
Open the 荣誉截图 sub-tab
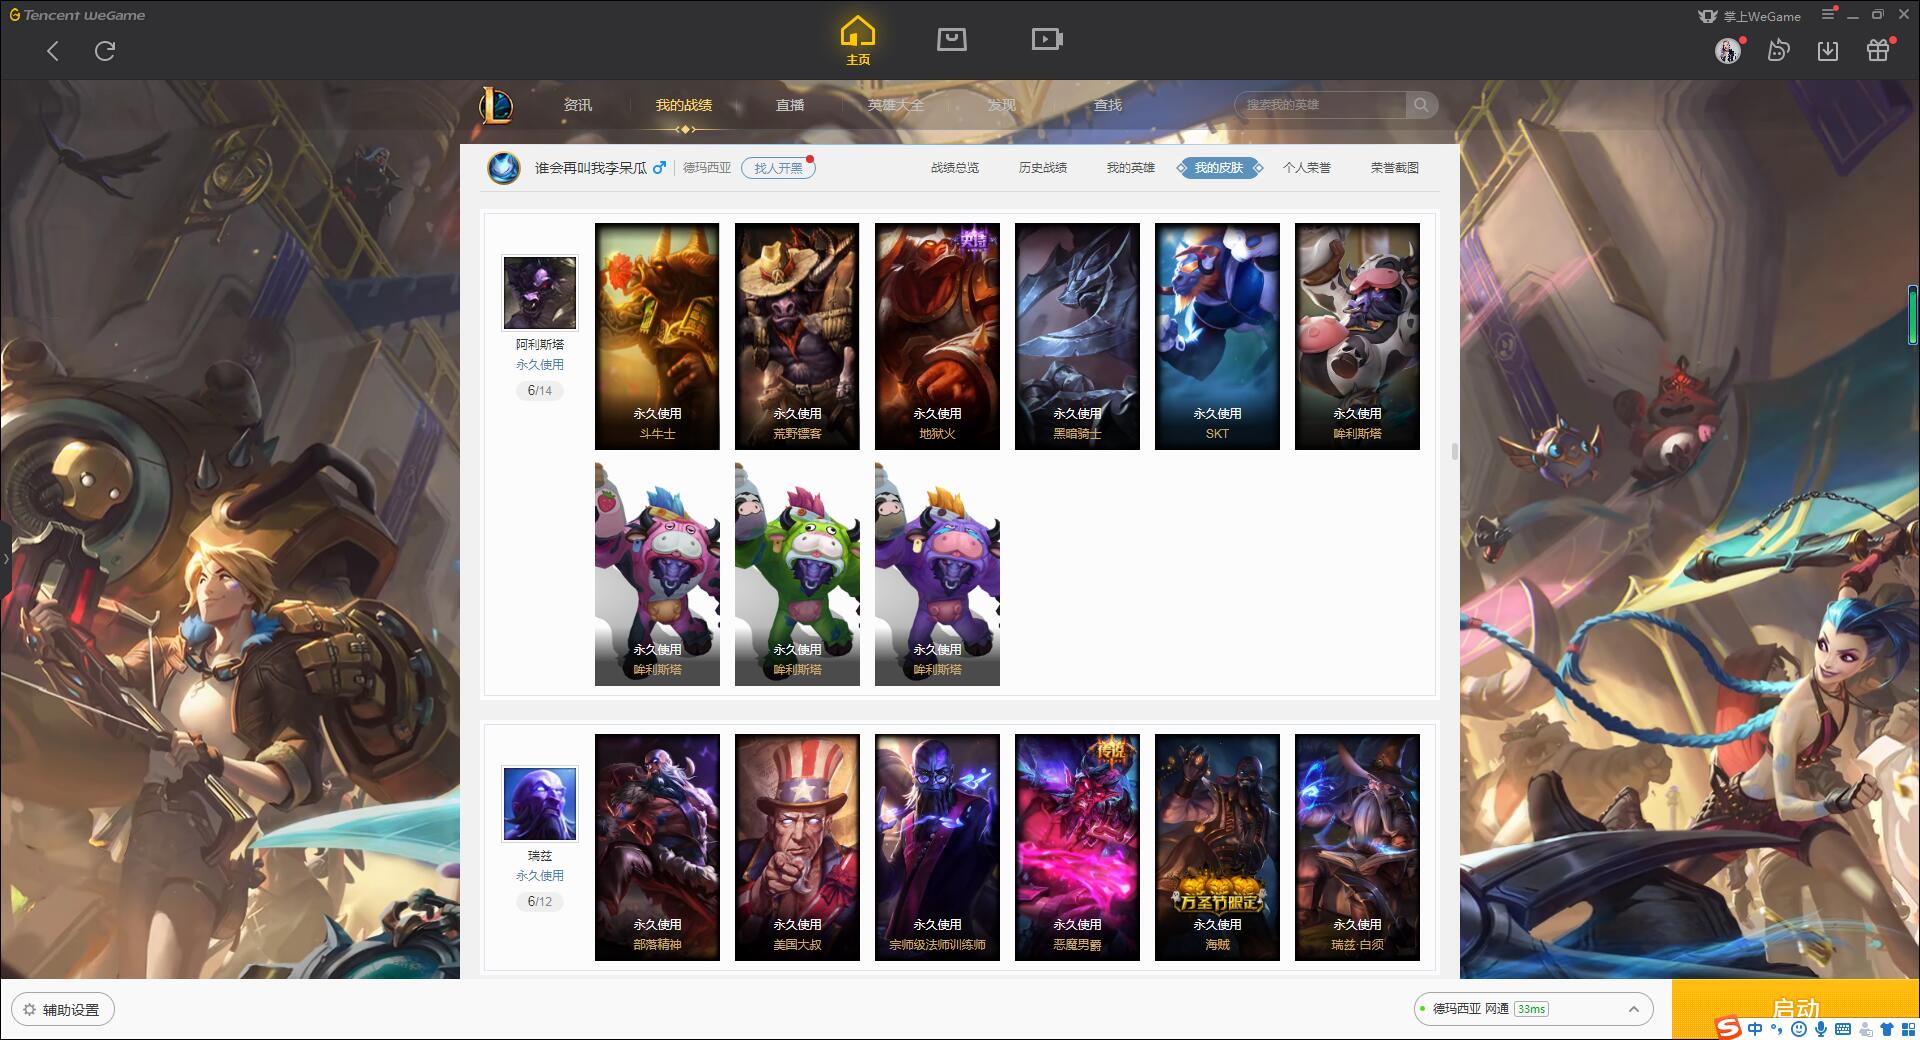(x=1395, y=168)
